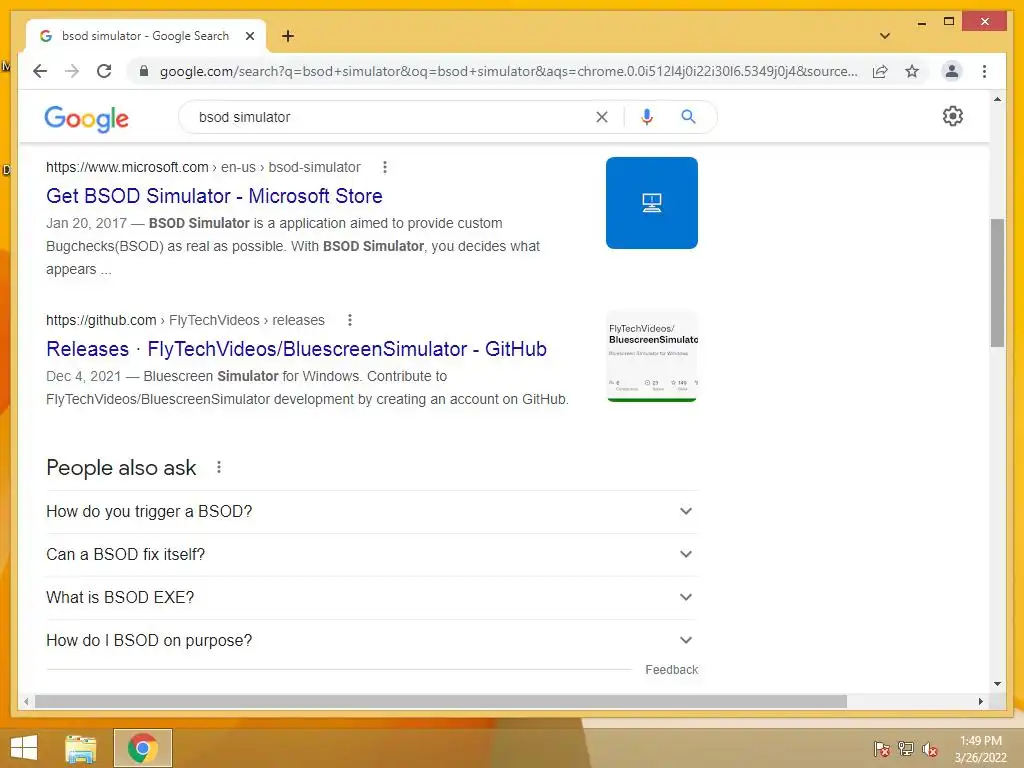Open Releases FlyTechVideos/BluescreenSimulator GitHub link
The height and width of the screenshot is (768, 1024).
(296, 349)
